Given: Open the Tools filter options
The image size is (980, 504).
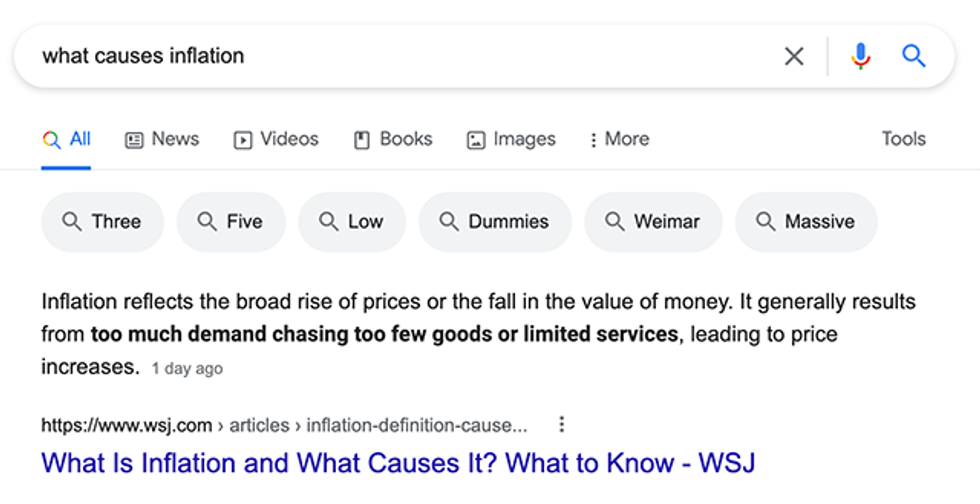Looking at the screenshot, I should click(903, 139).
